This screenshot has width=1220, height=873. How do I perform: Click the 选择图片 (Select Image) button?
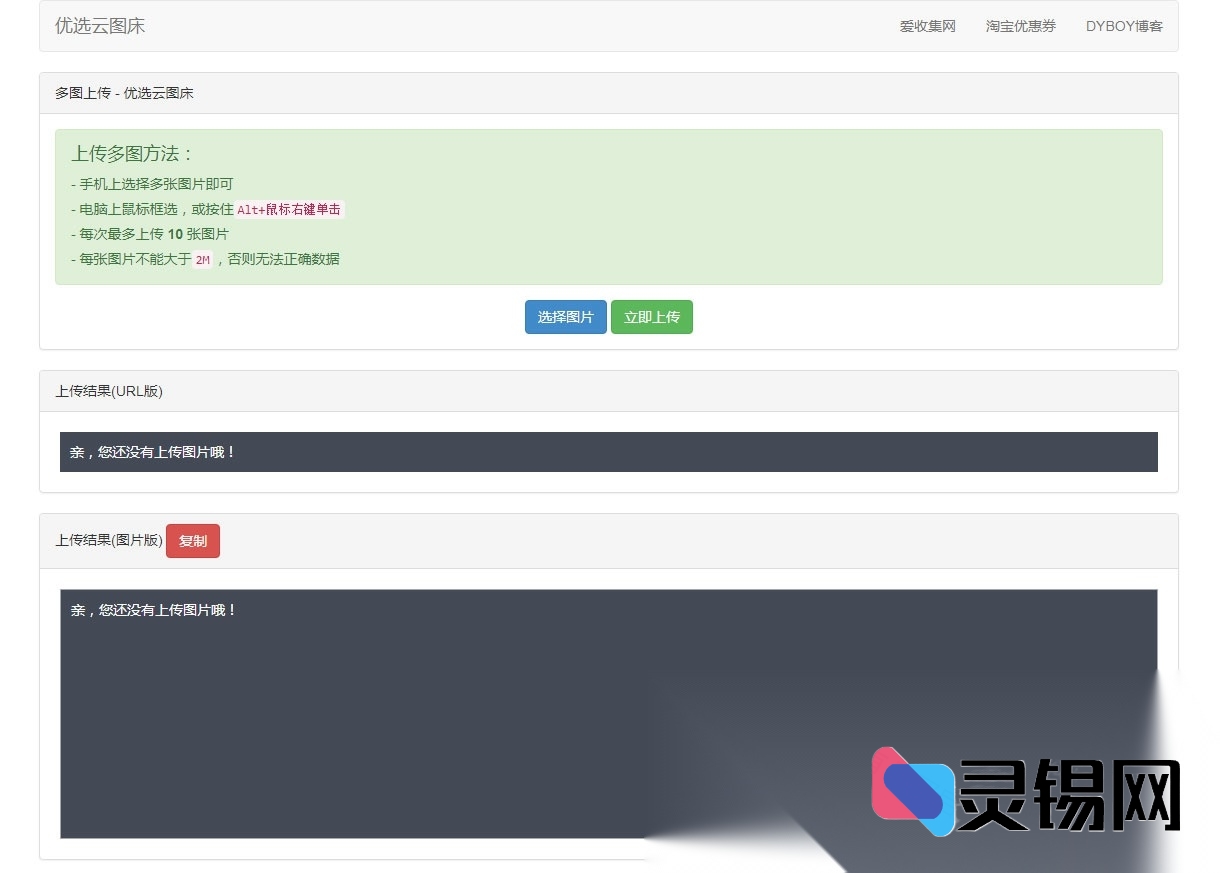pos(565,317)
